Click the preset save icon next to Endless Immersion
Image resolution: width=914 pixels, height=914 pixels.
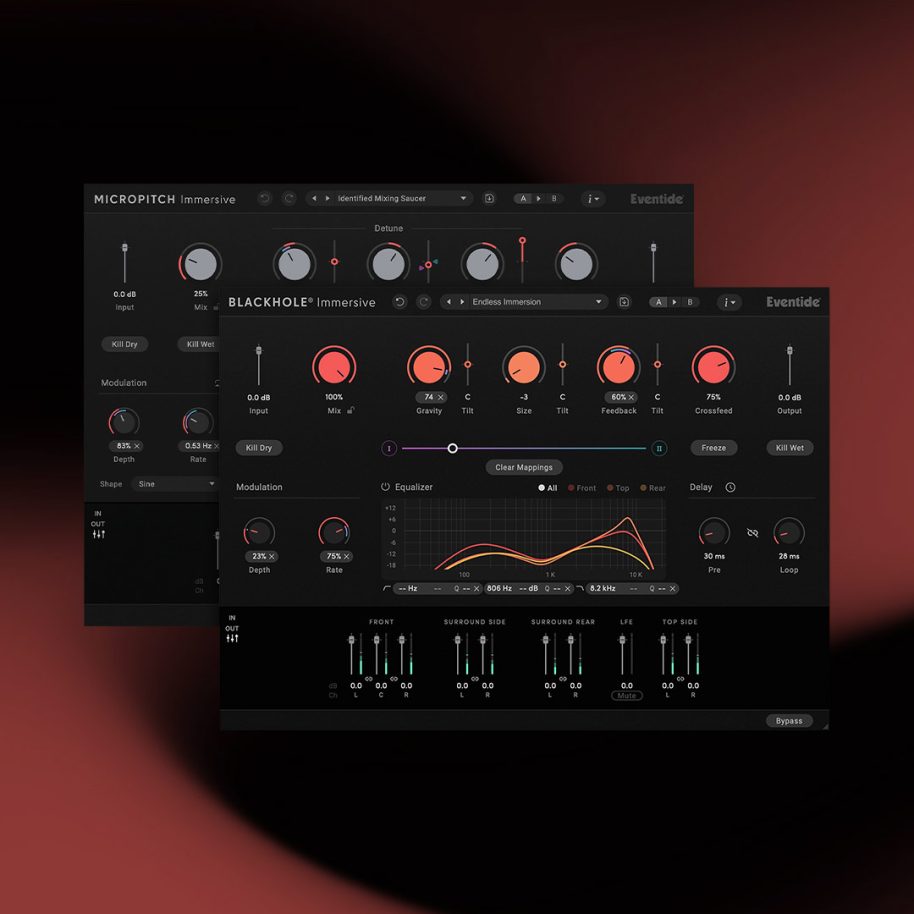click(x=624, y=301)
